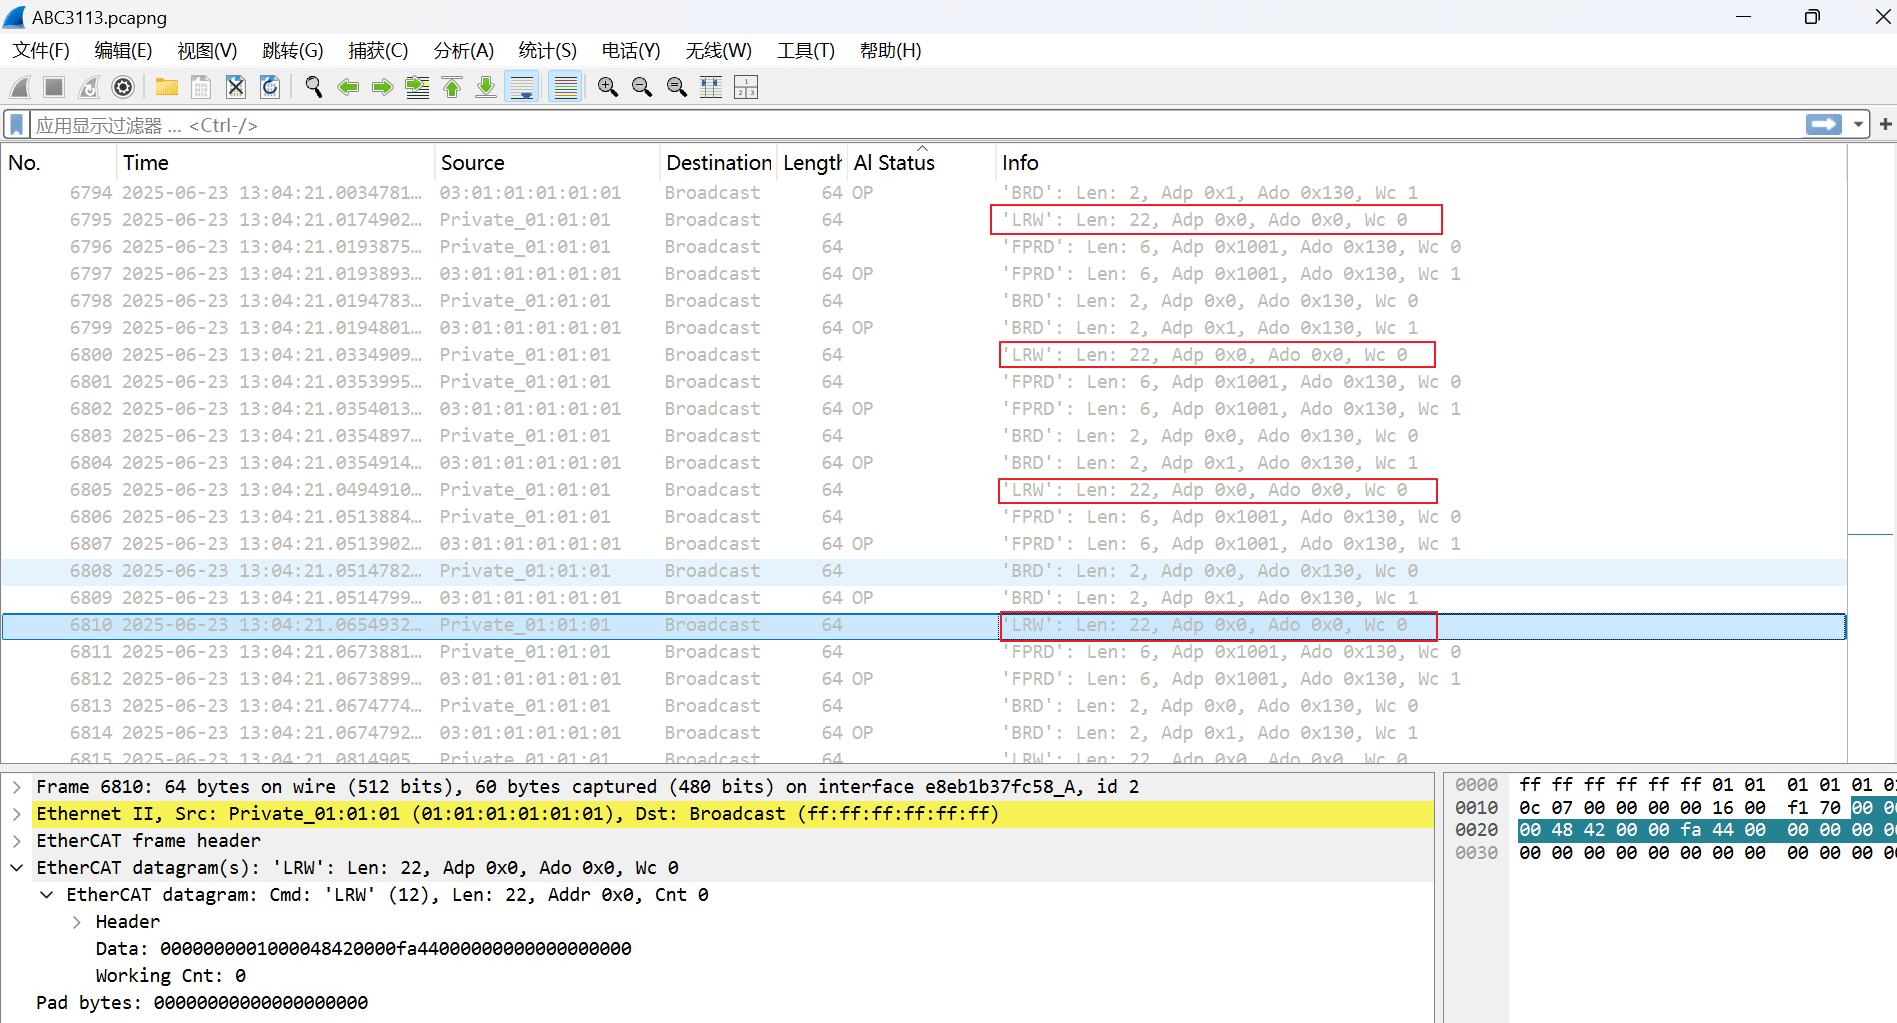
Task: Save this capture file
Action: point(201,88)
